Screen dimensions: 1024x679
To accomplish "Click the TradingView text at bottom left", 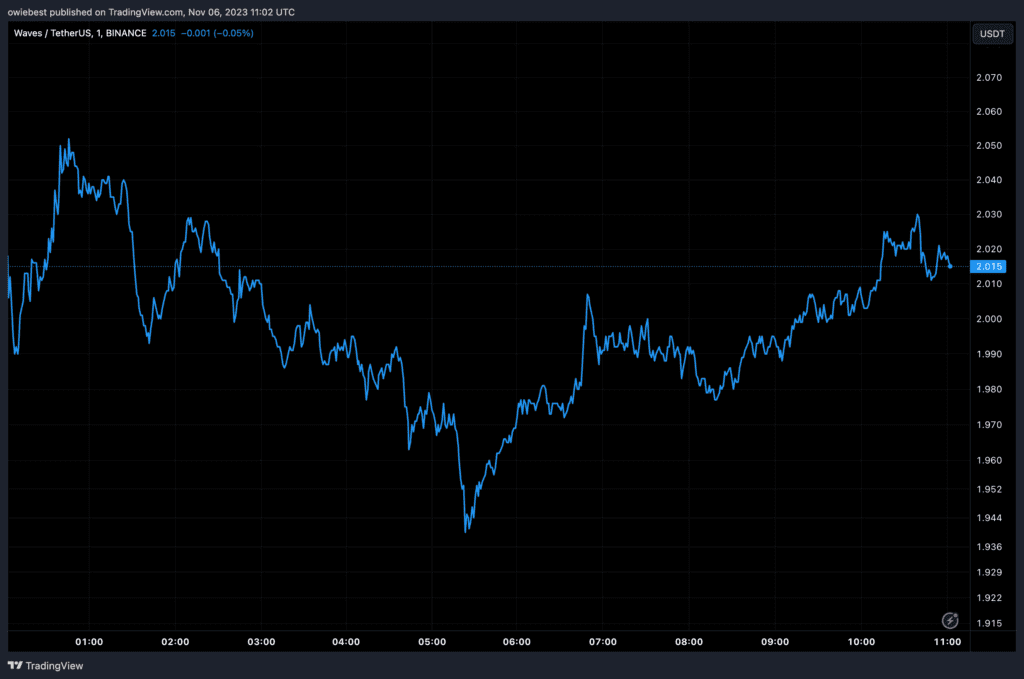I will [54, 665].
